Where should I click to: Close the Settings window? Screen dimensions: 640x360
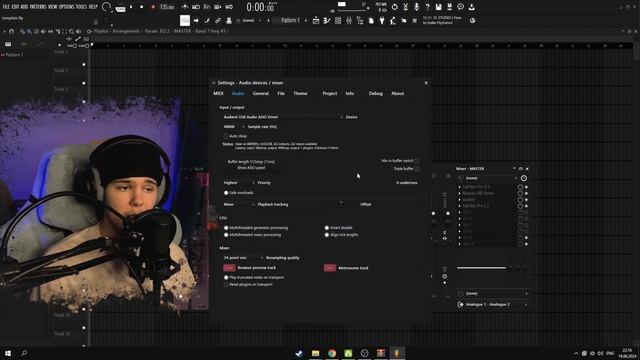(x=426, y=83)
